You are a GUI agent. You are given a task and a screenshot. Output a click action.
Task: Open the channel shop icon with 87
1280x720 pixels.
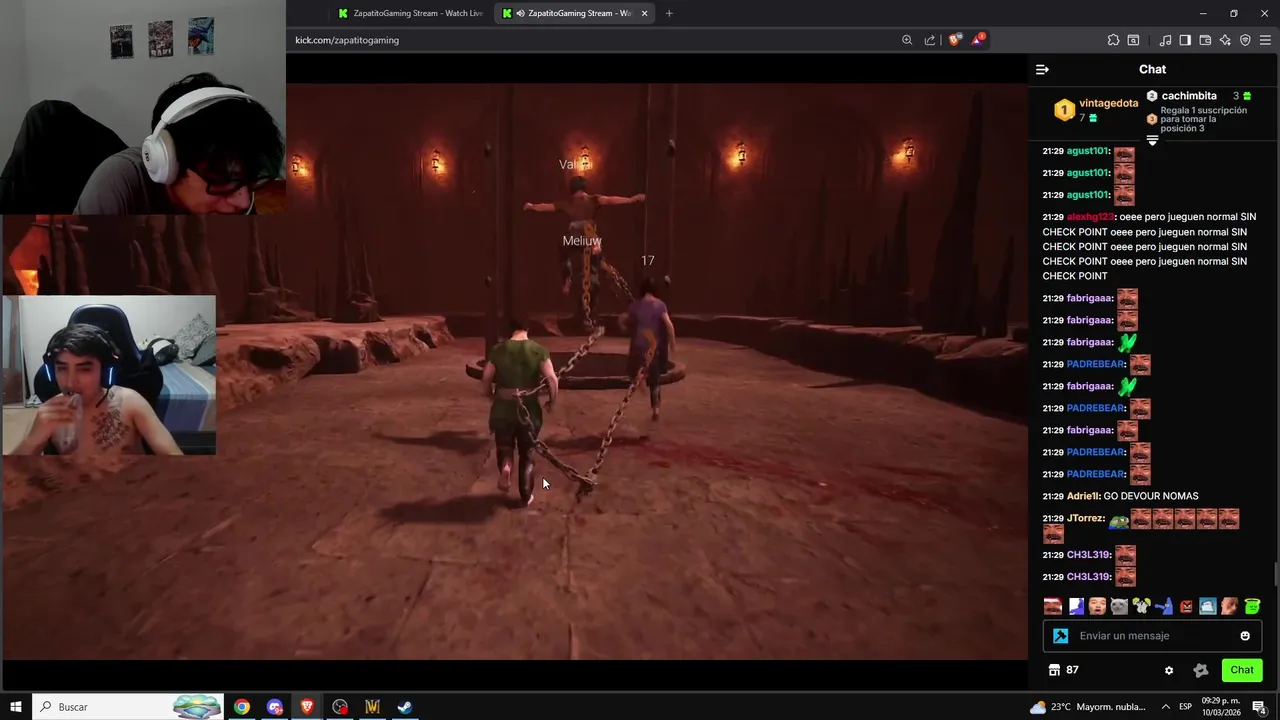[x=1063, y=670]
